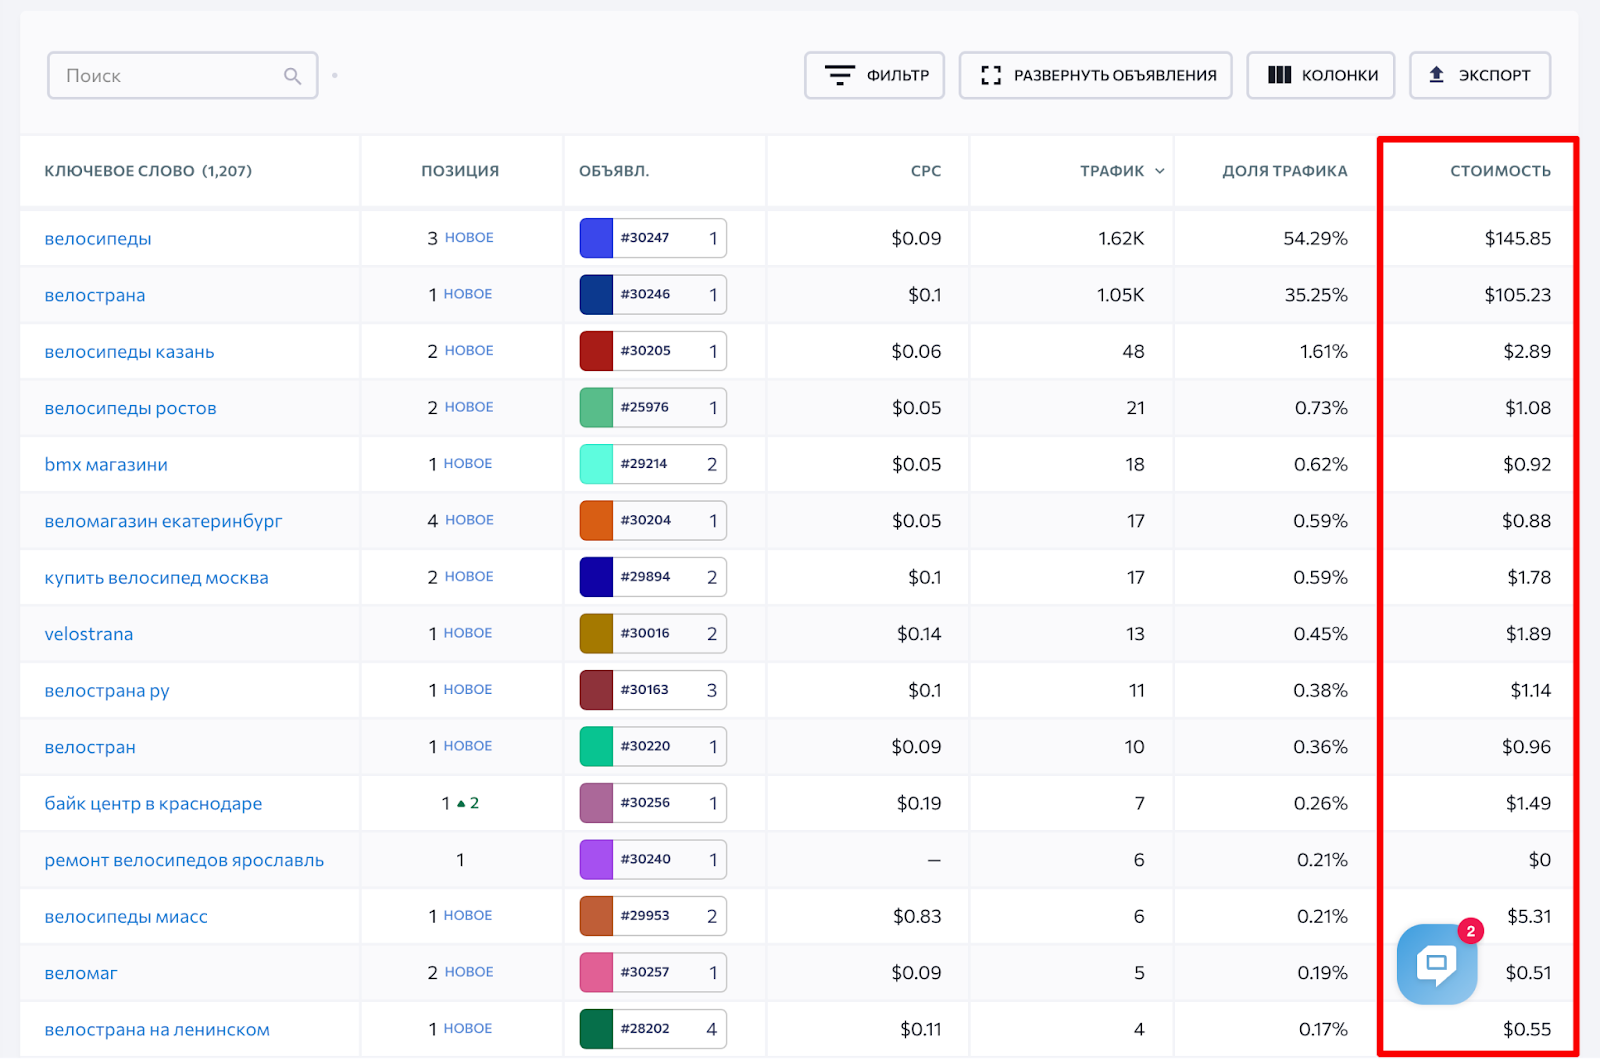Sort by Ключевое слово header

(x=148, y=171)
